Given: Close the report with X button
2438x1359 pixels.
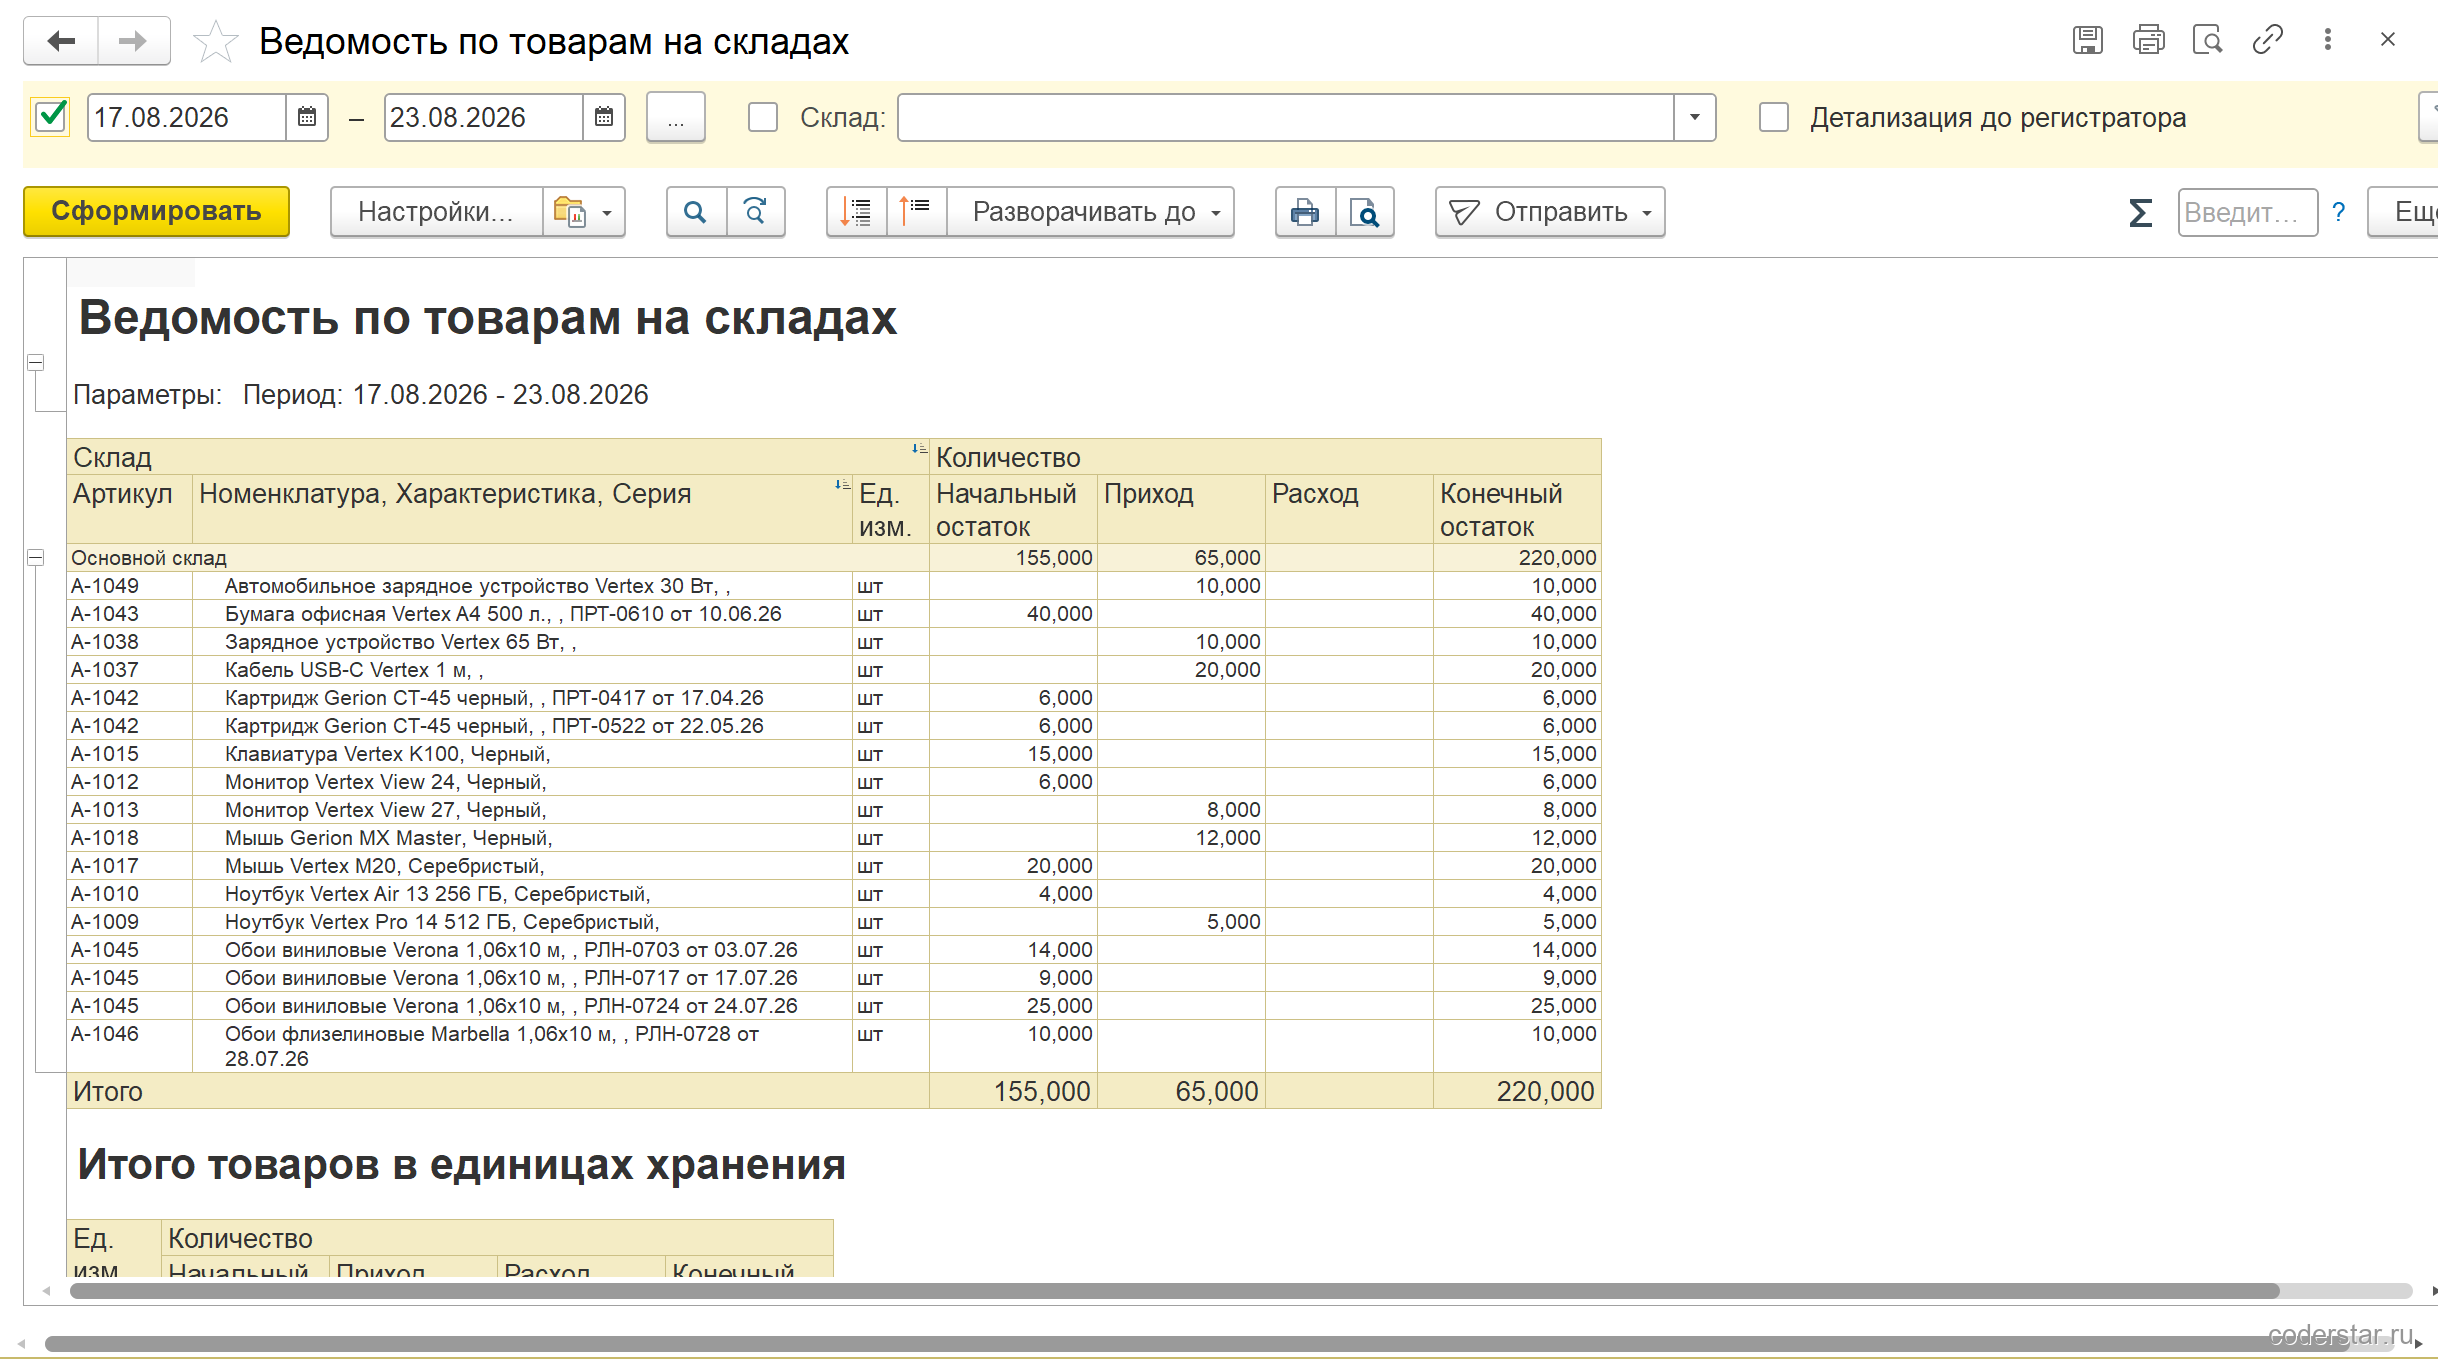Looking at the screenshot, I should click(x=2388, y=40).
